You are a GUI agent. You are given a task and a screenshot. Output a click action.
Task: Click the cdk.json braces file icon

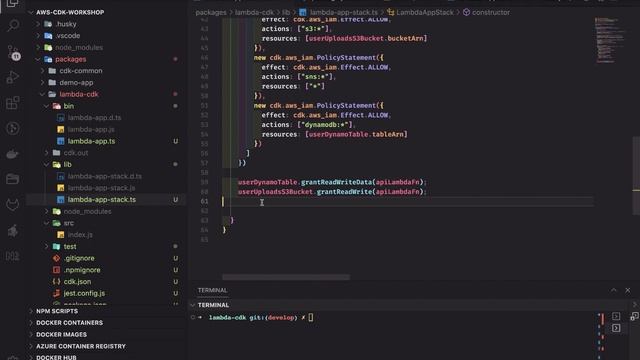(x=56, y=282)
